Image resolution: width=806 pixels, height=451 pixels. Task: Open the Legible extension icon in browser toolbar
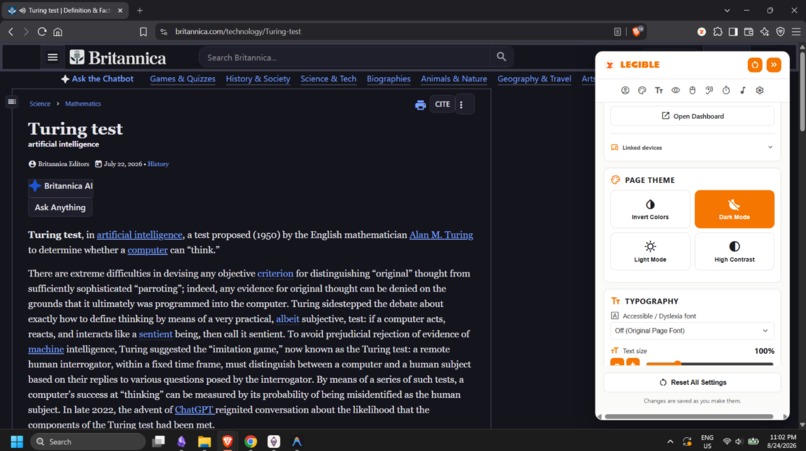[x=701, y=32]
